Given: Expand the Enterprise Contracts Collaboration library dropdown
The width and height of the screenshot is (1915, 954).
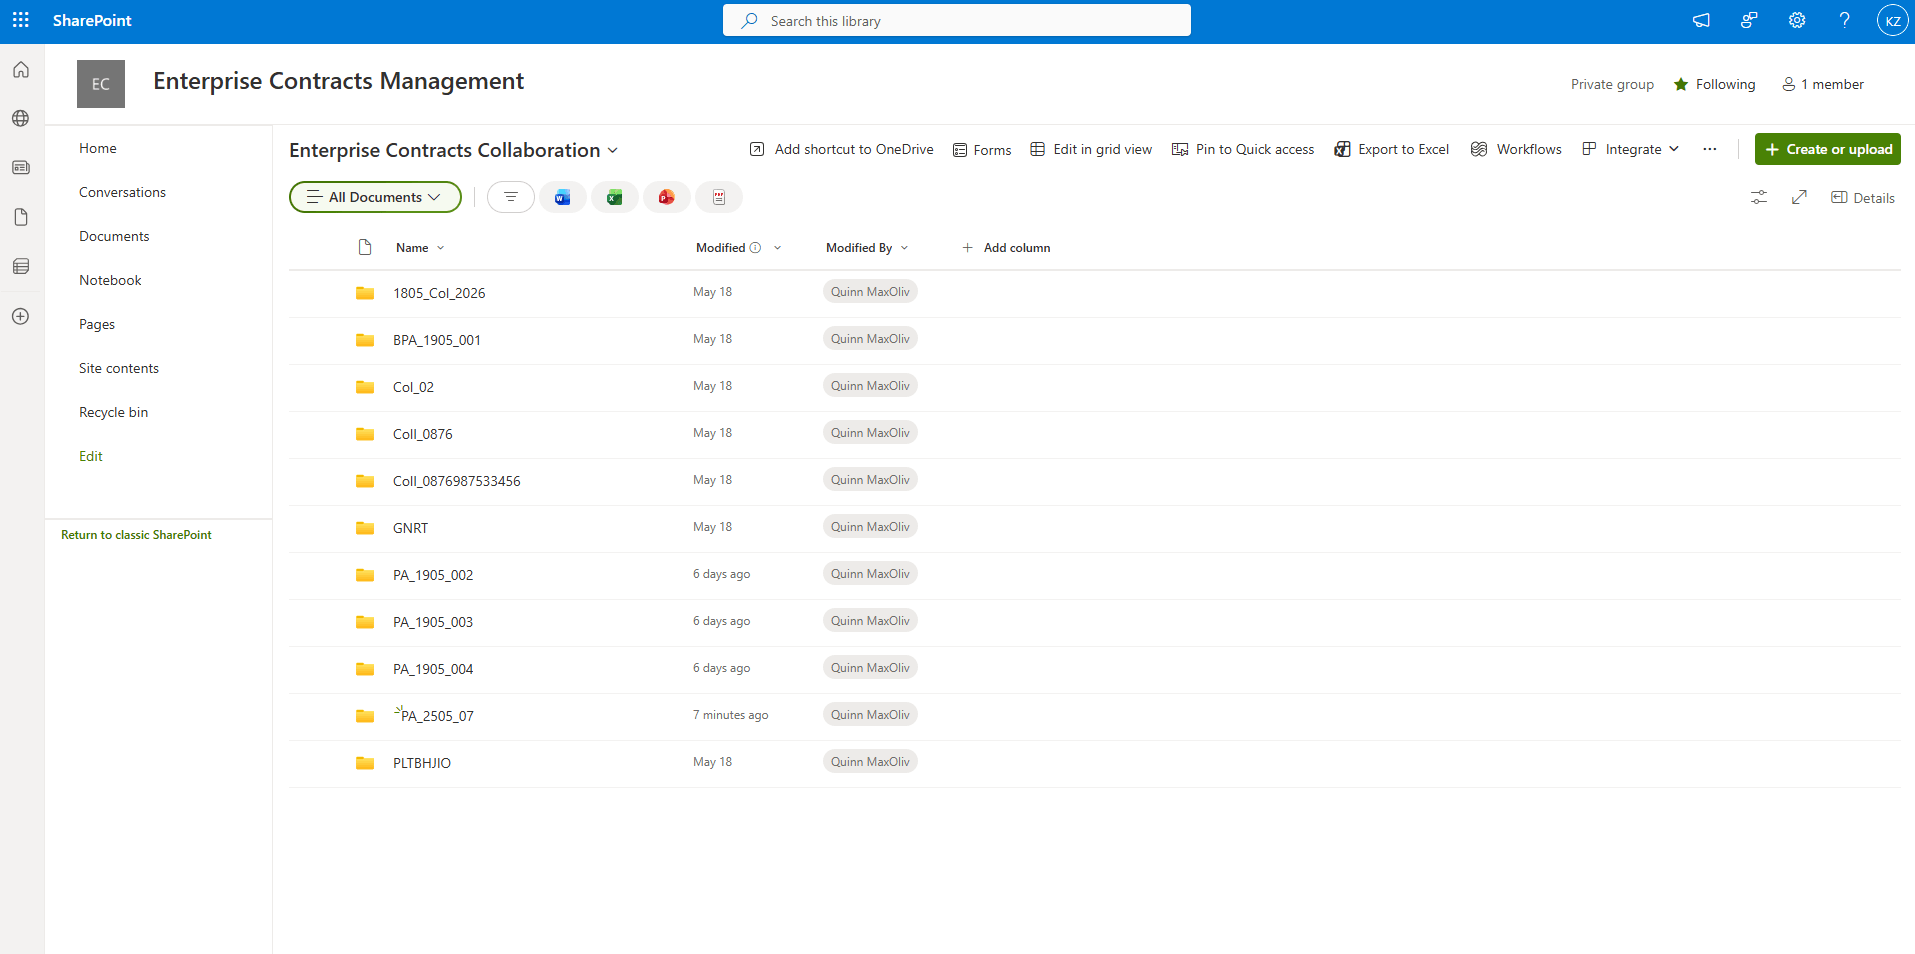Looking at the screenshot, I should pyautogui.click(x=454, y=150).
